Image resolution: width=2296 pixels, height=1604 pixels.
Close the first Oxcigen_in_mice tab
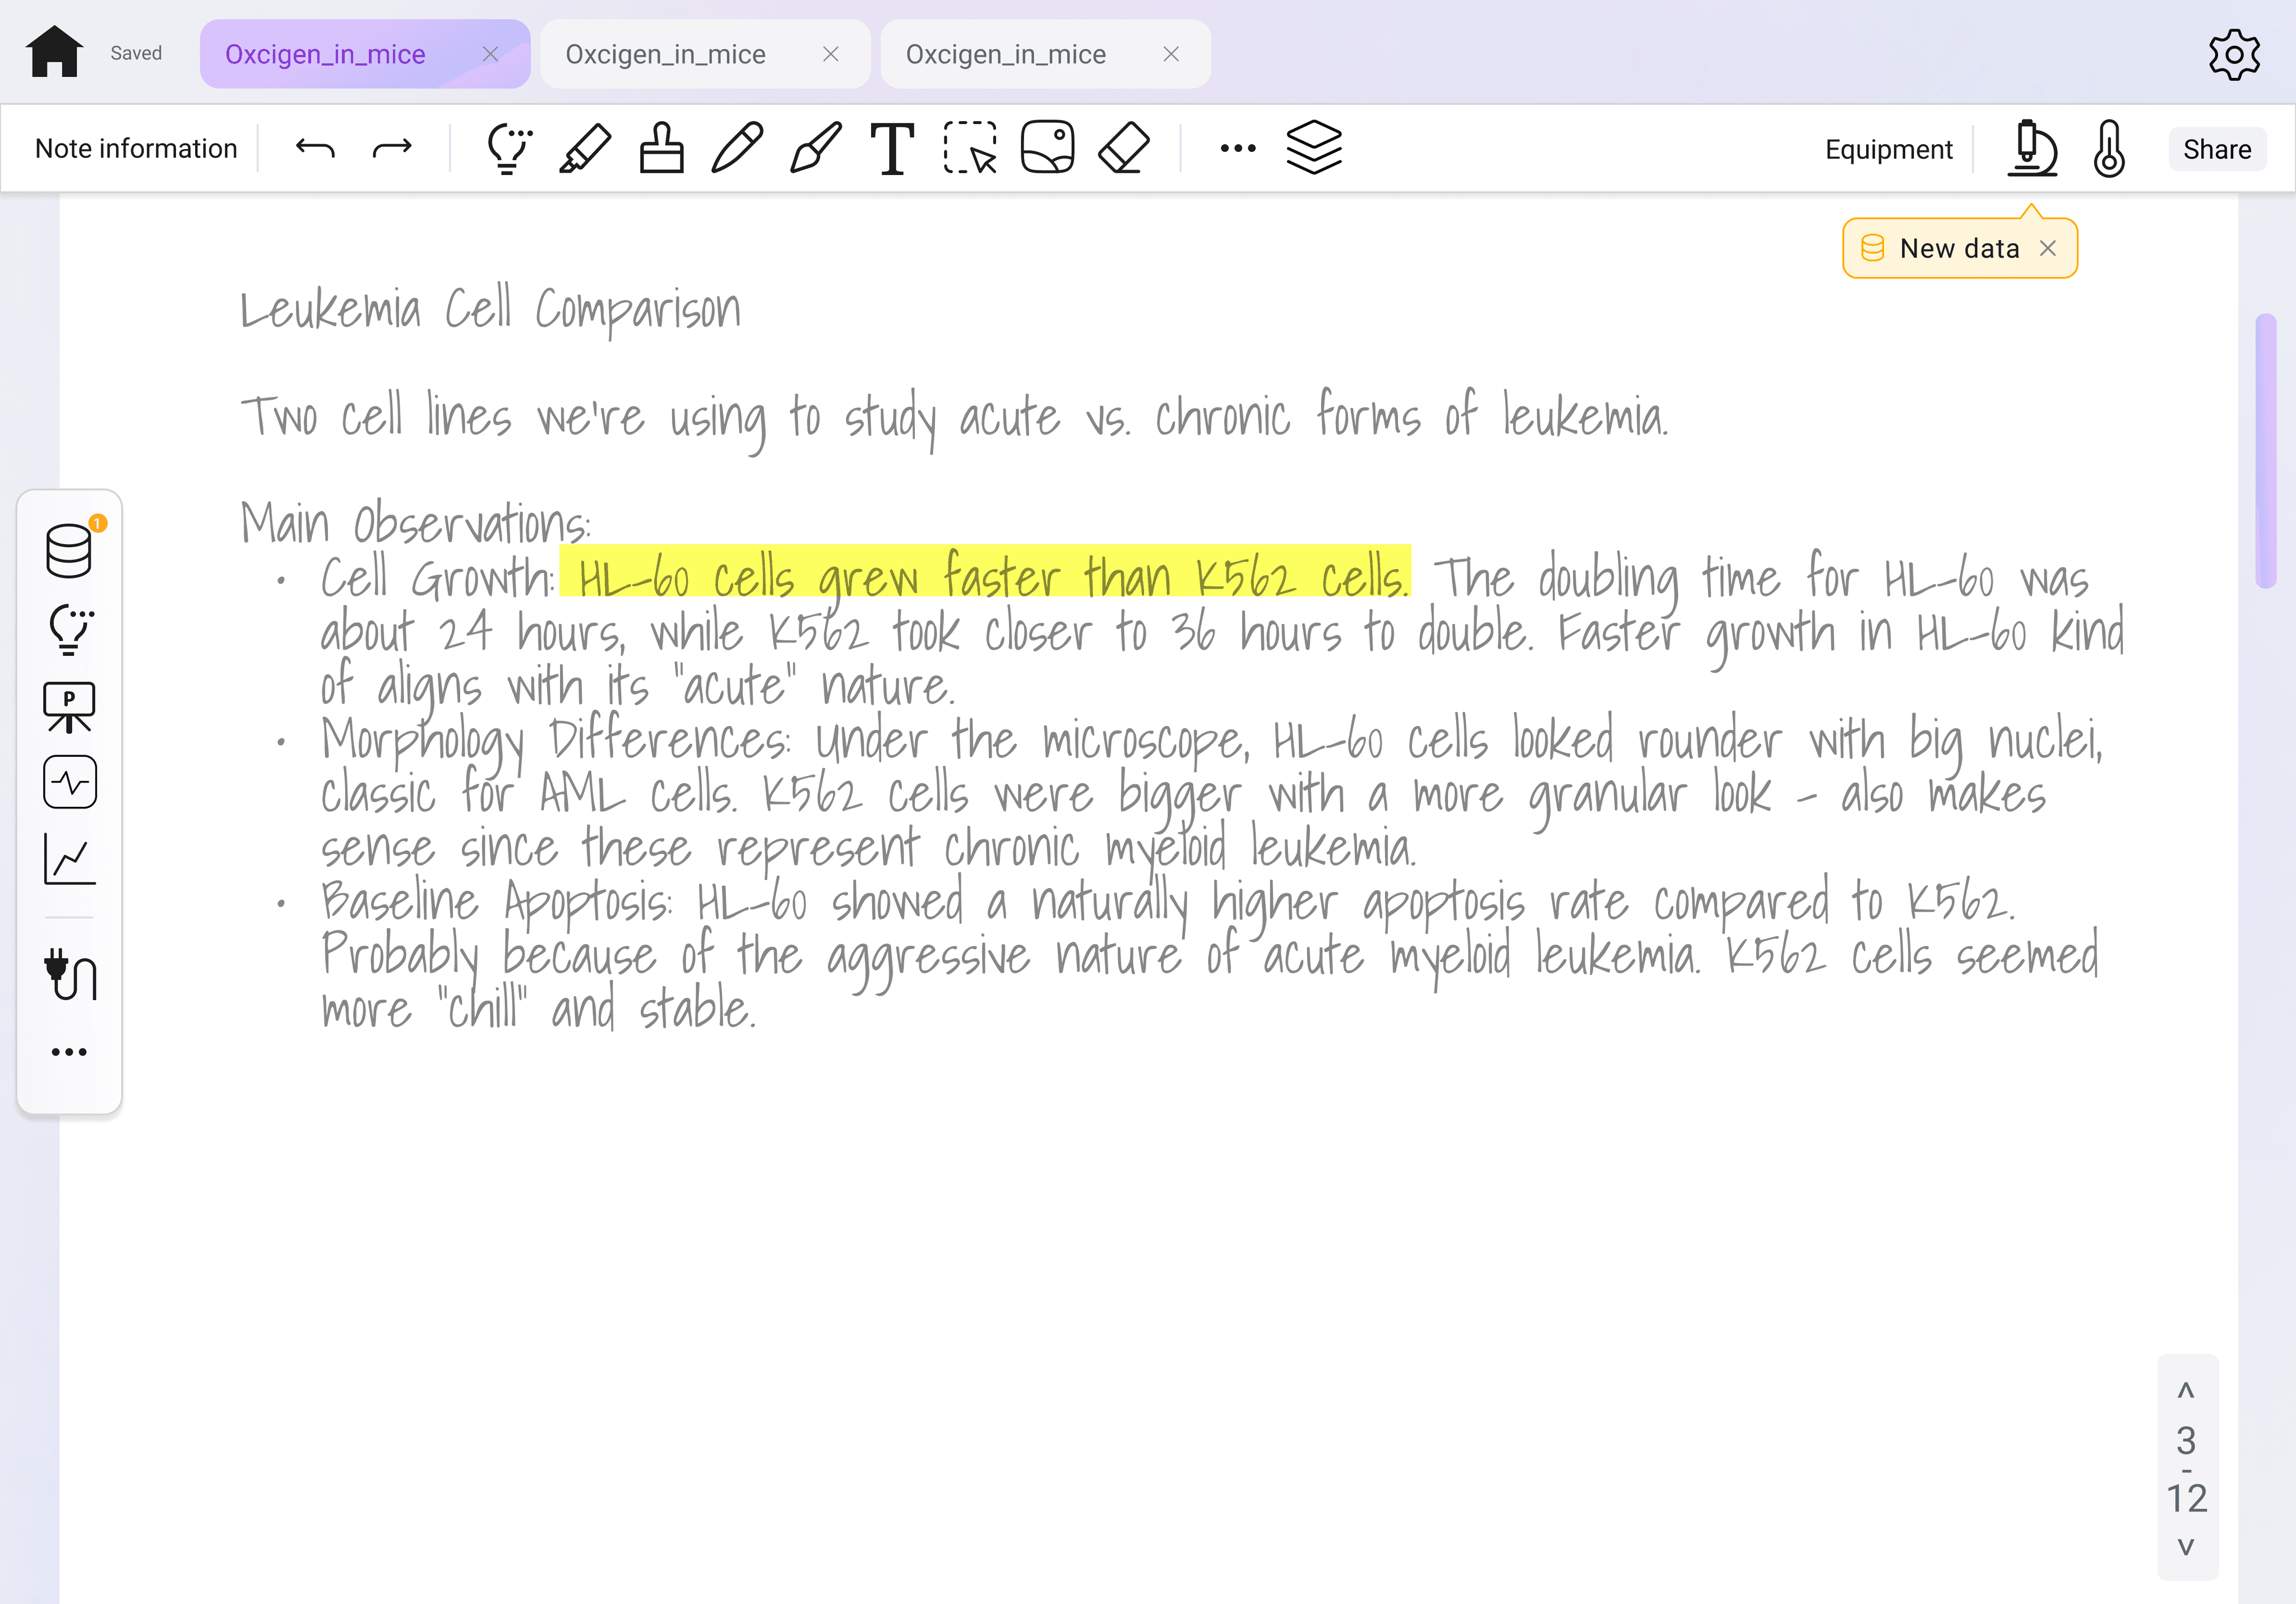(x=490, y=54)
